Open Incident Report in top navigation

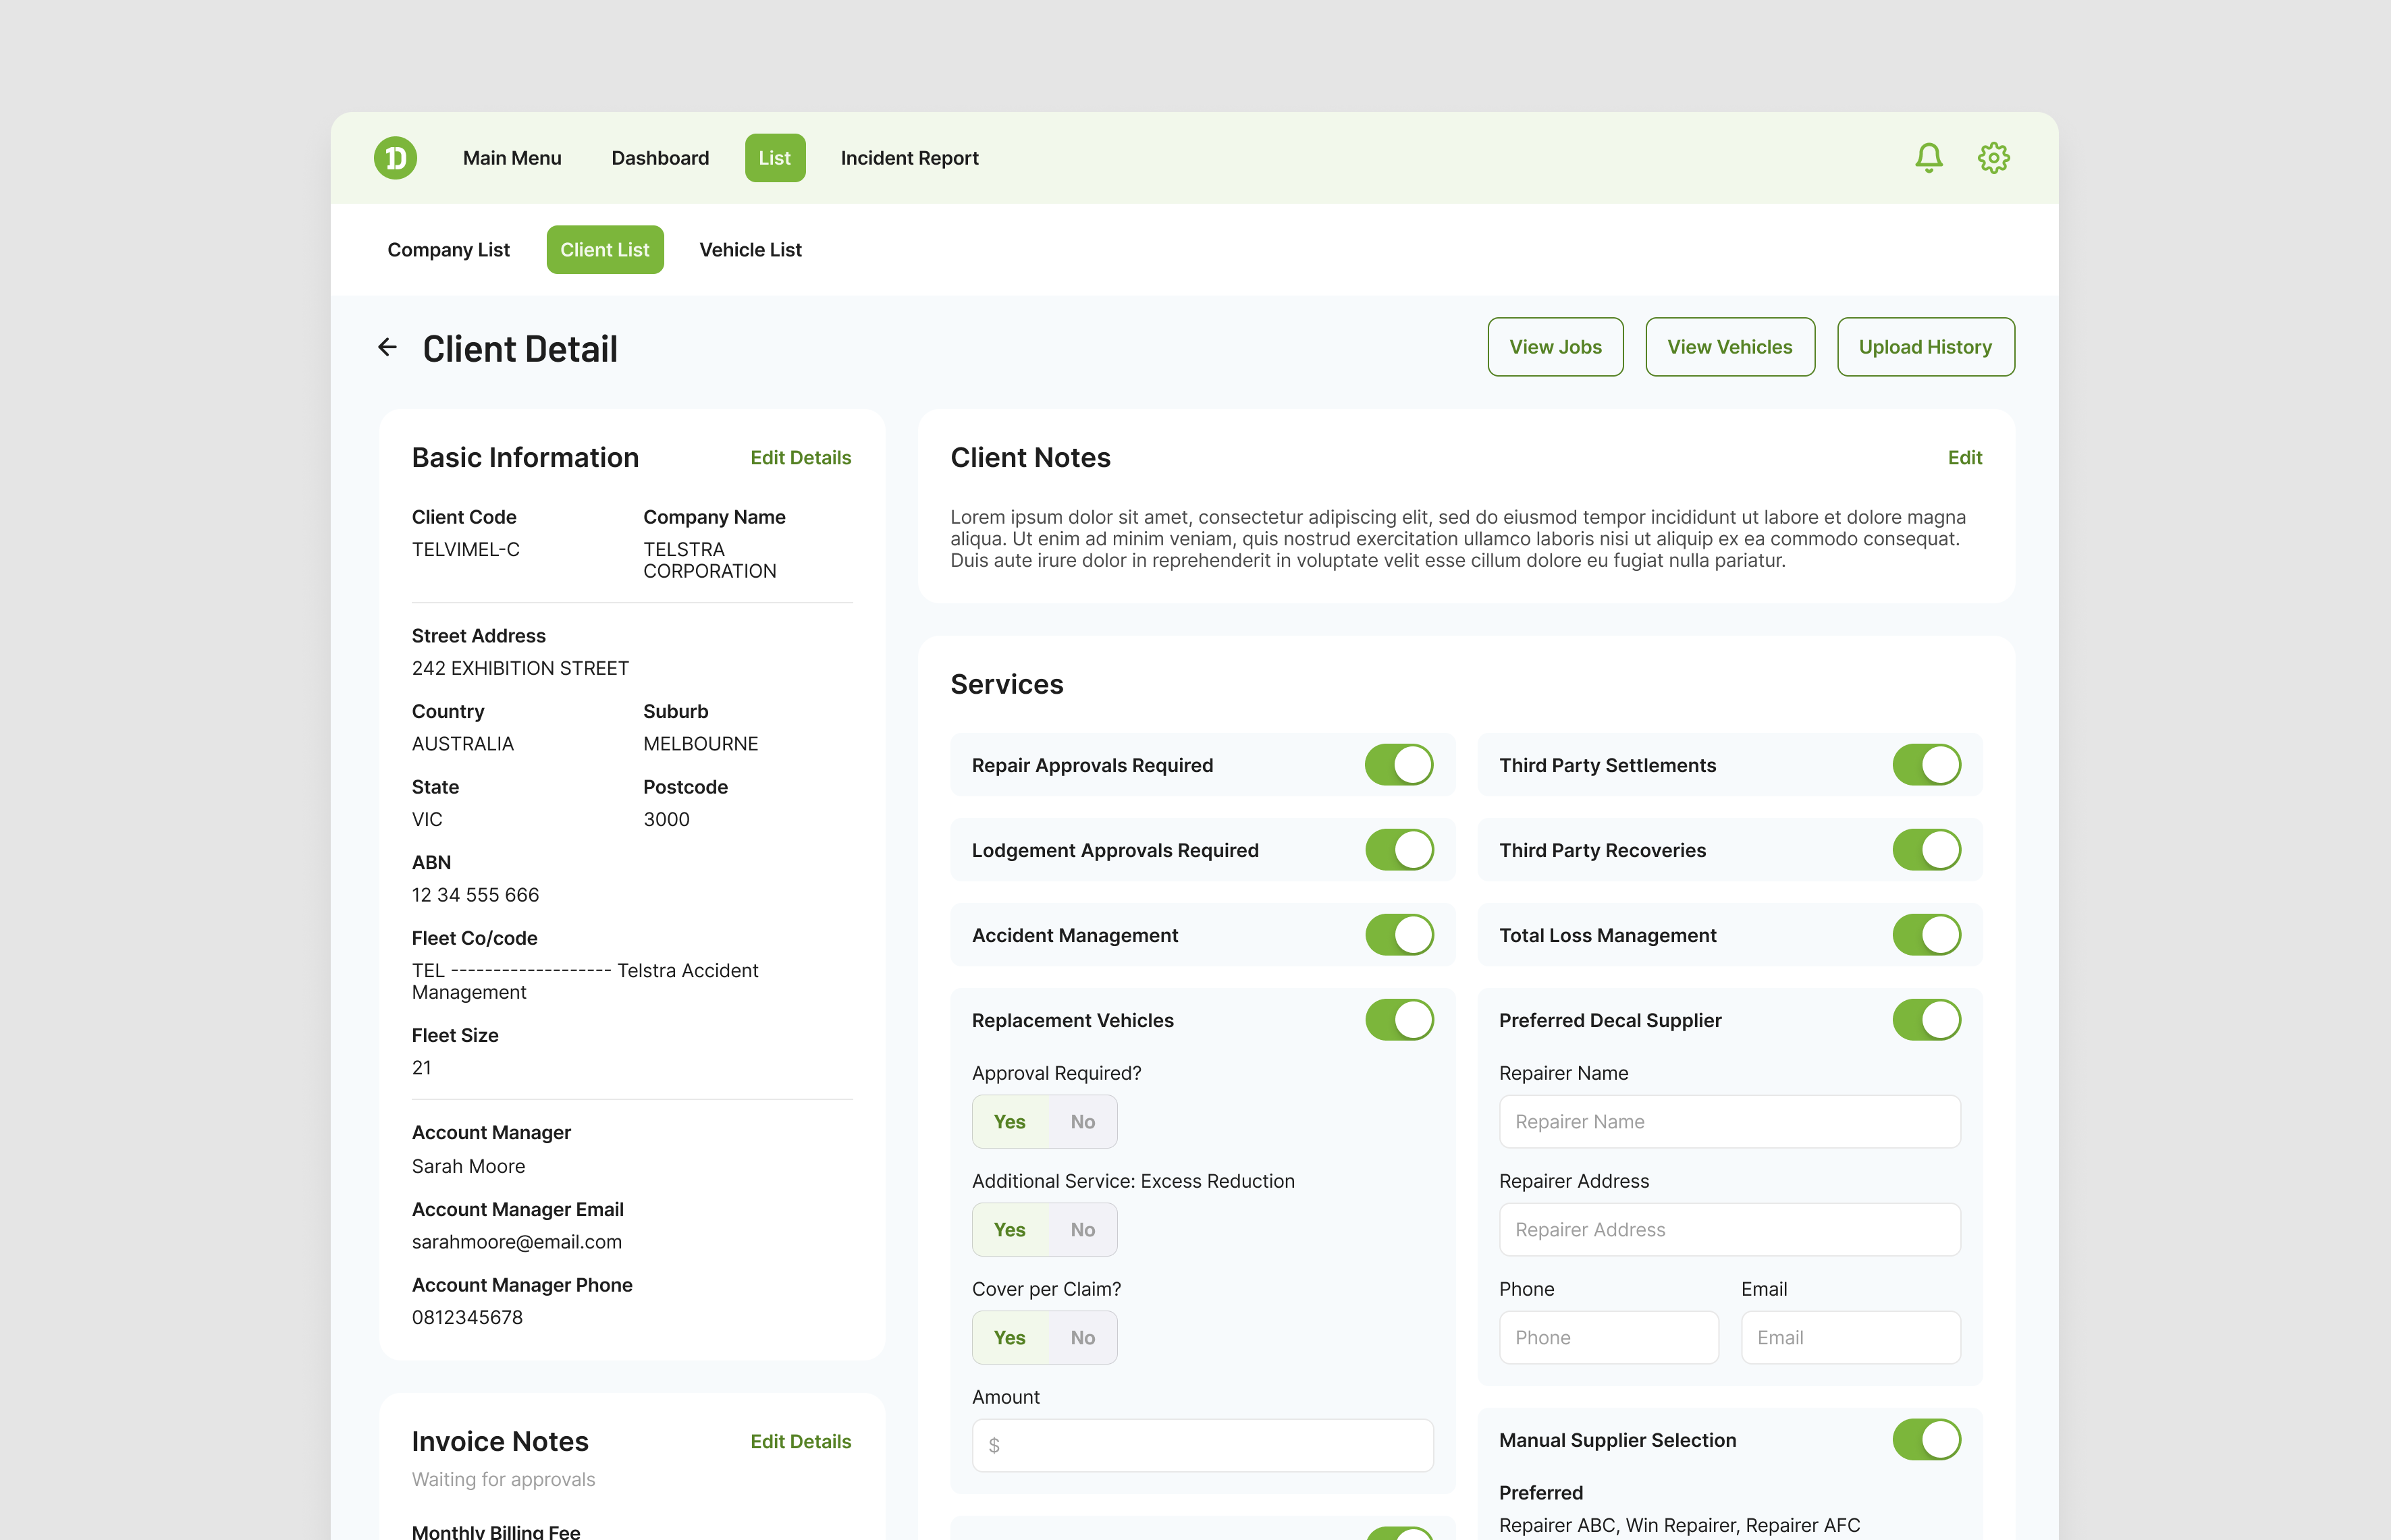click(910, 158)
